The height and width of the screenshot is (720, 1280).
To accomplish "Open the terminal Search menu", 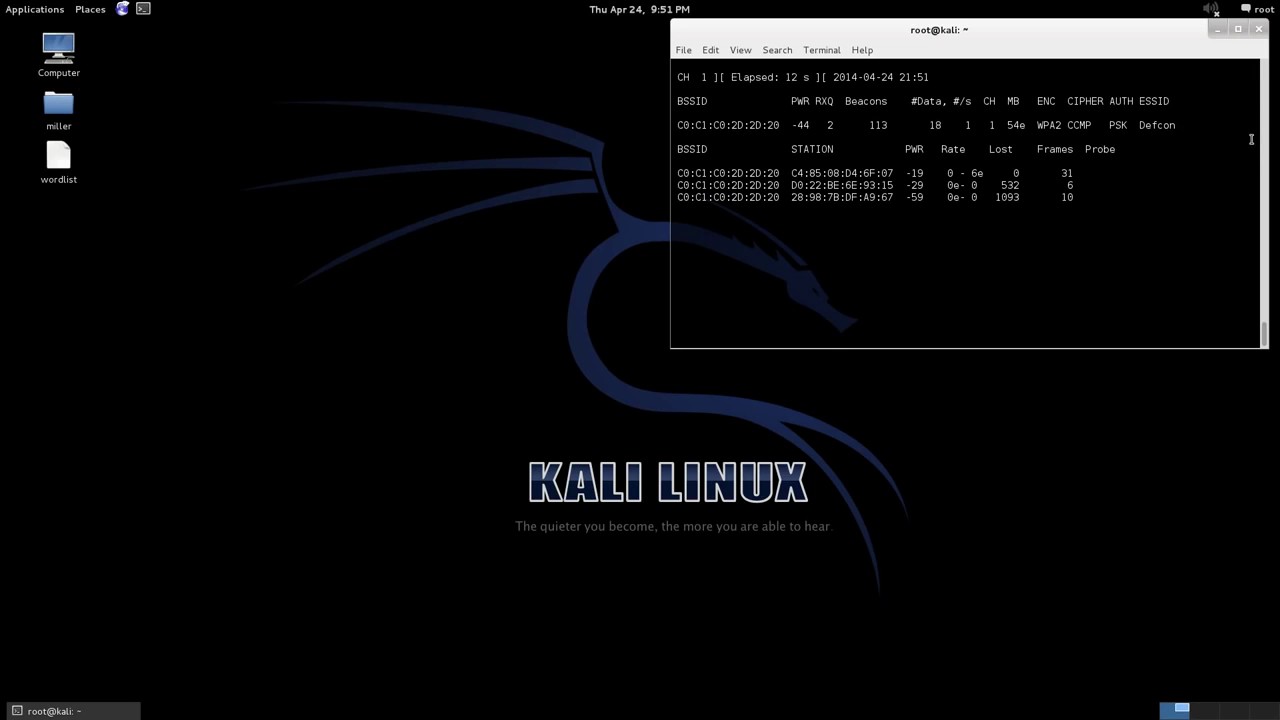I will (777, 50).
